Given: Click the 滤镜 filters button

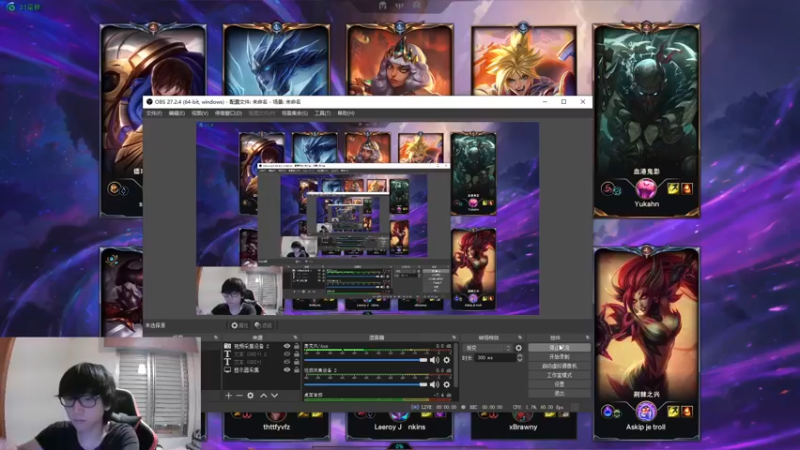Looking at the screenshot, I should pyautogui.click(x=263, y=326).
